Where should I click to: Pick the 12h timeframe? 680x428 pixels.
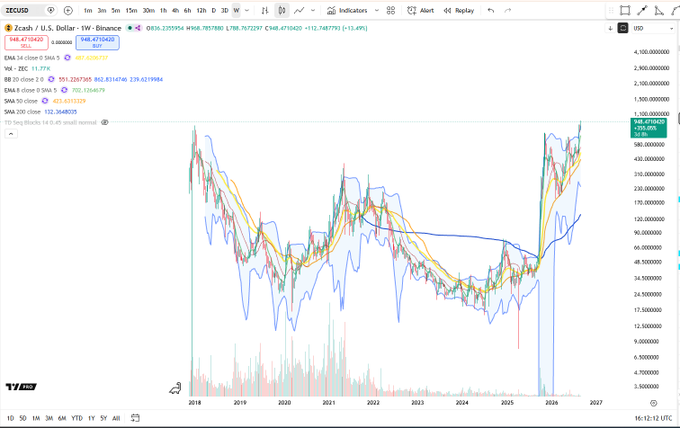[x=201, y=10]
